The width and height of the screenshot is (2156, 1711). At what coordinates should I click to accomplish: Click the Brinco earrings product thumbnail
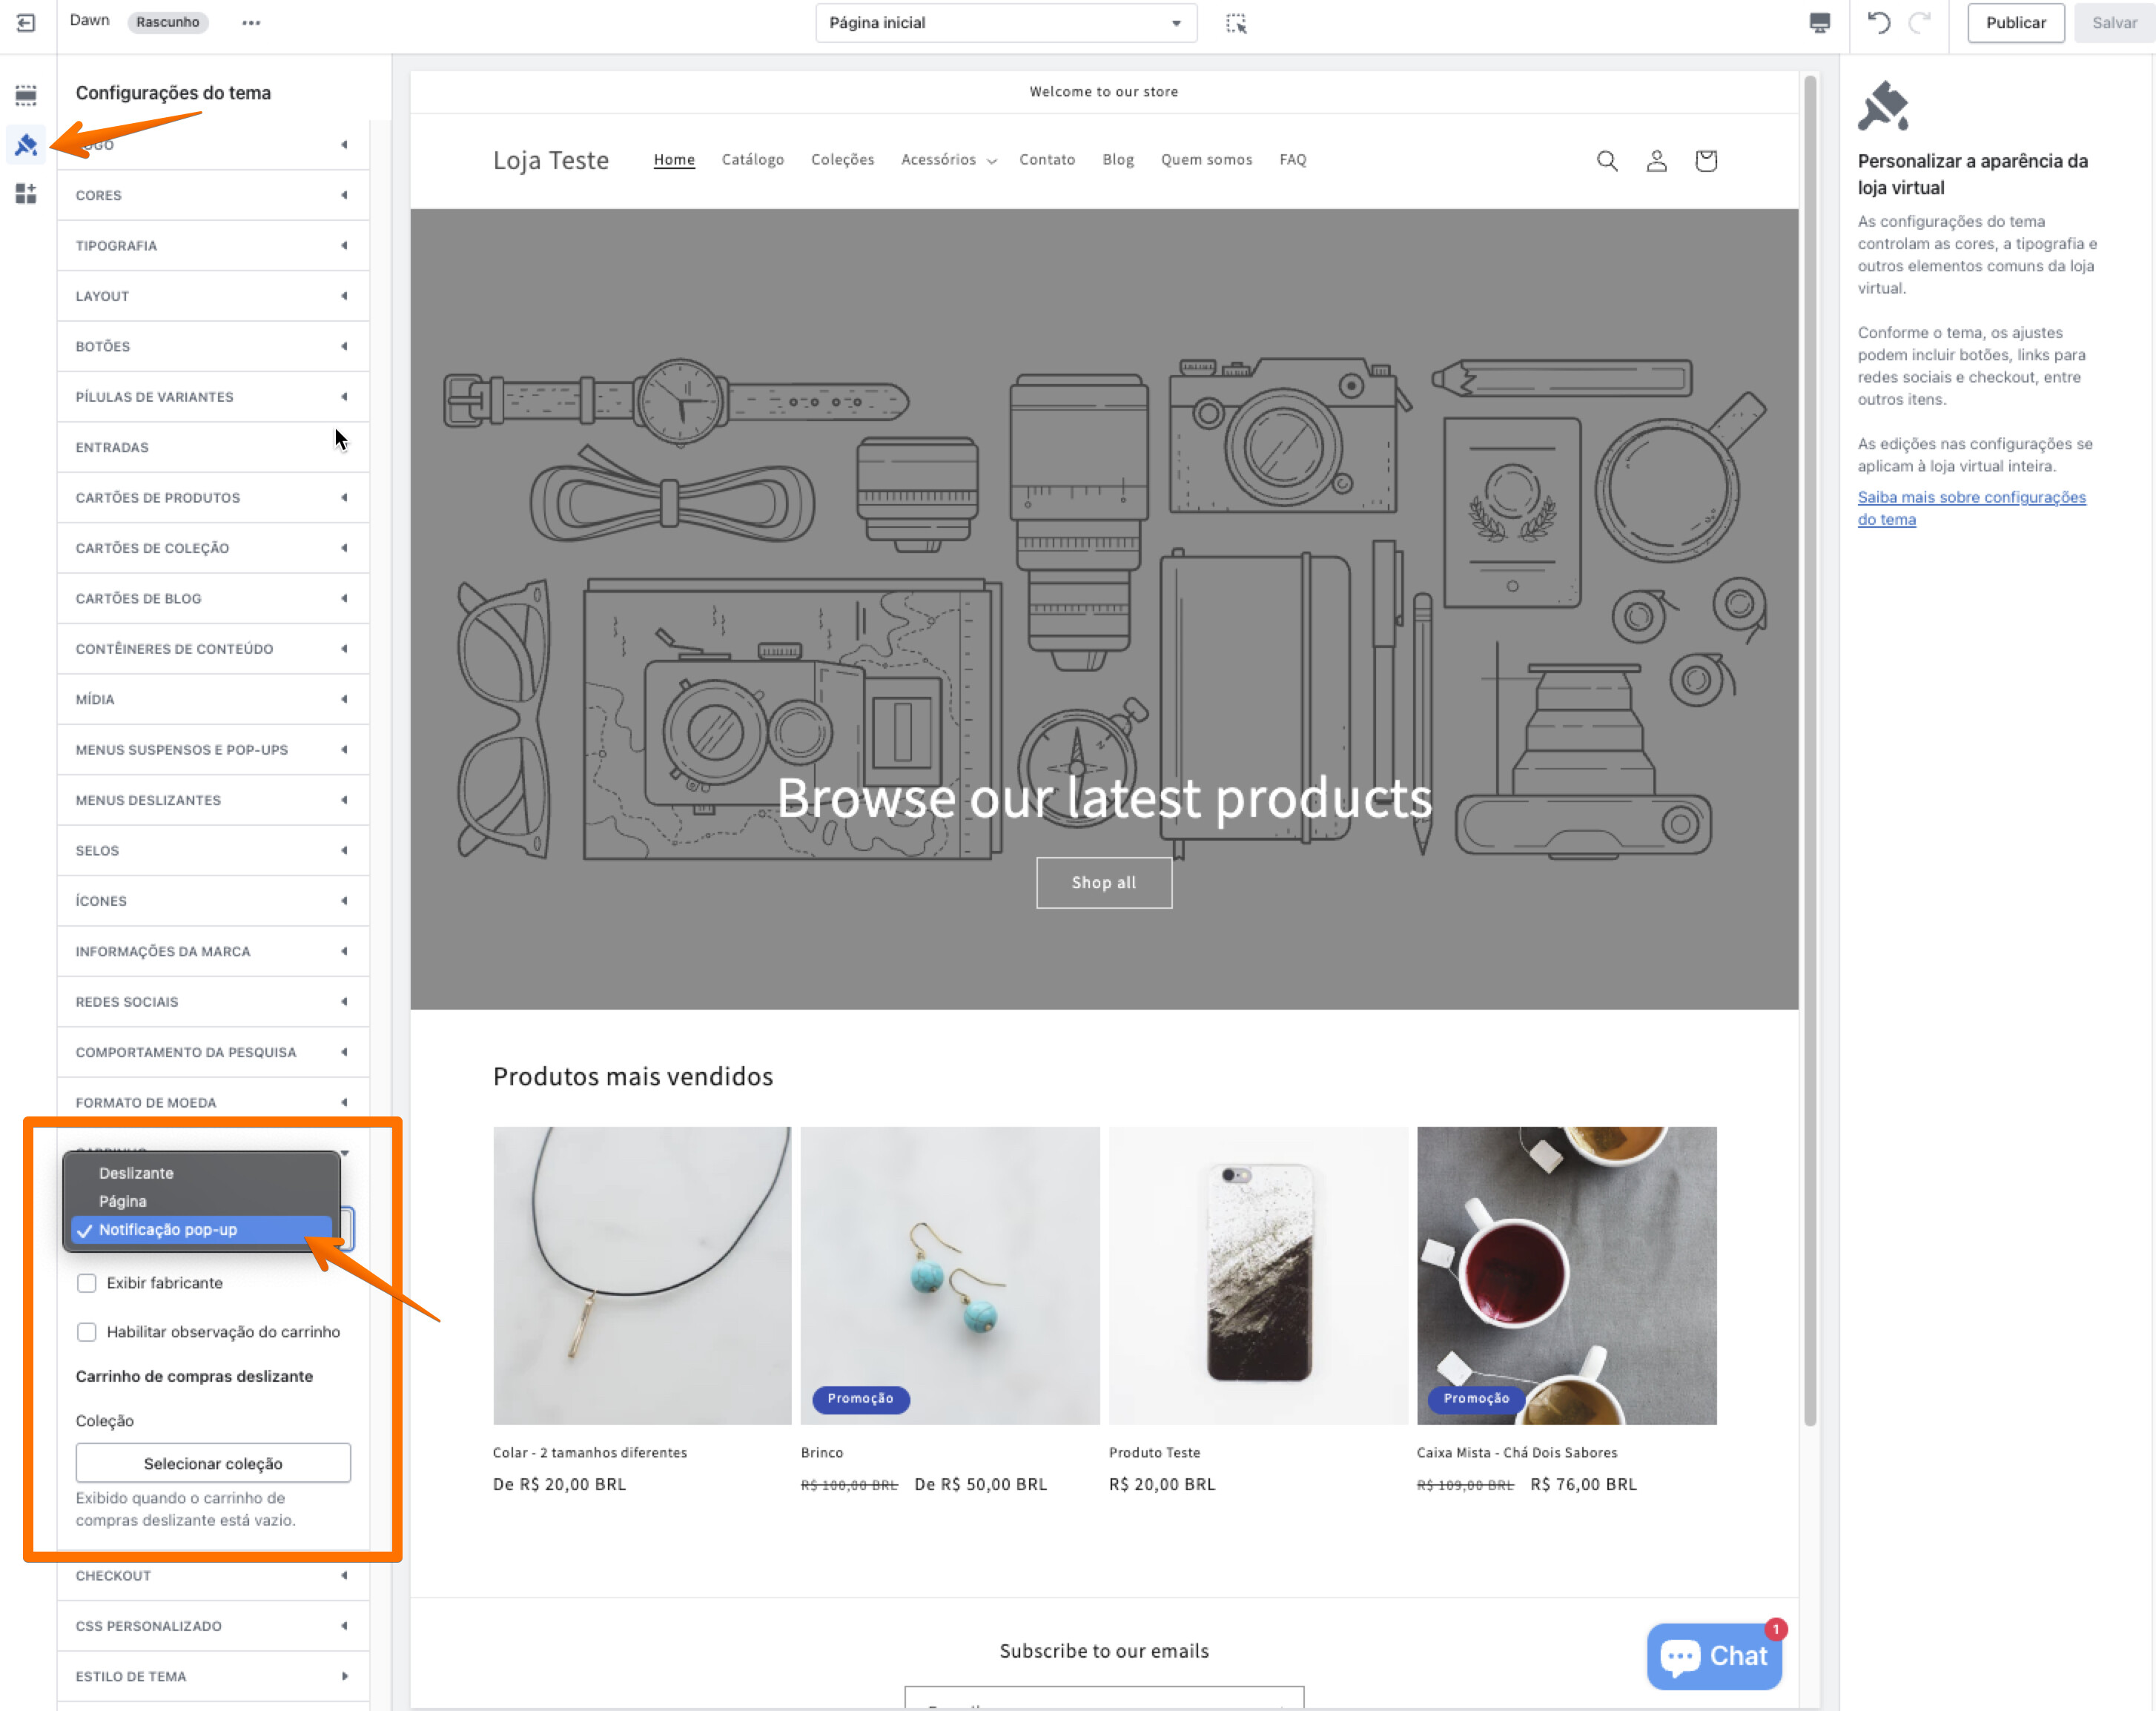point(949,1275)
